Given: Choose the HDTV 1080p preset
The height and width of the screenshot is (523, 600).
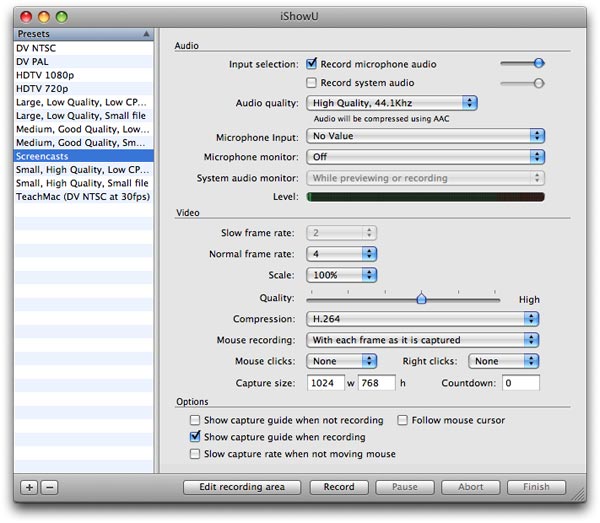Looking at the screenshot, I should tap(83, 75).
